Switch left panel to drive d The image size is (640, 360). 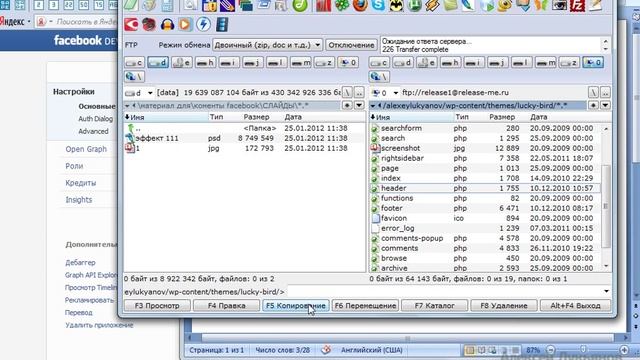tap(158, 62)
